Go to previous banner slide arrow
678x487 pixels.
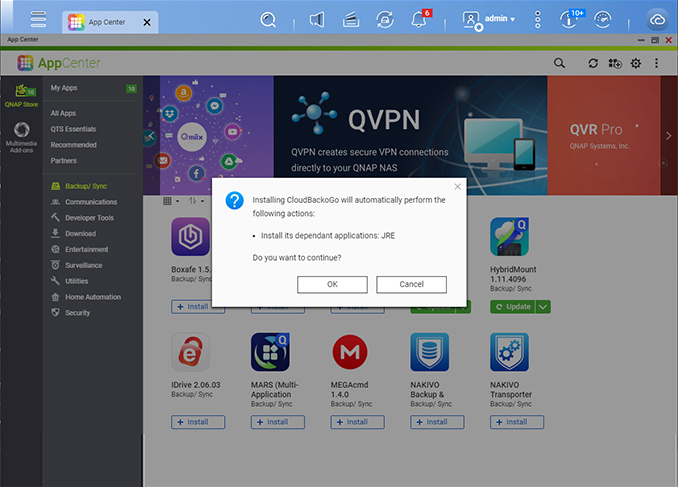pyautogui.click(x=150, y=136)
